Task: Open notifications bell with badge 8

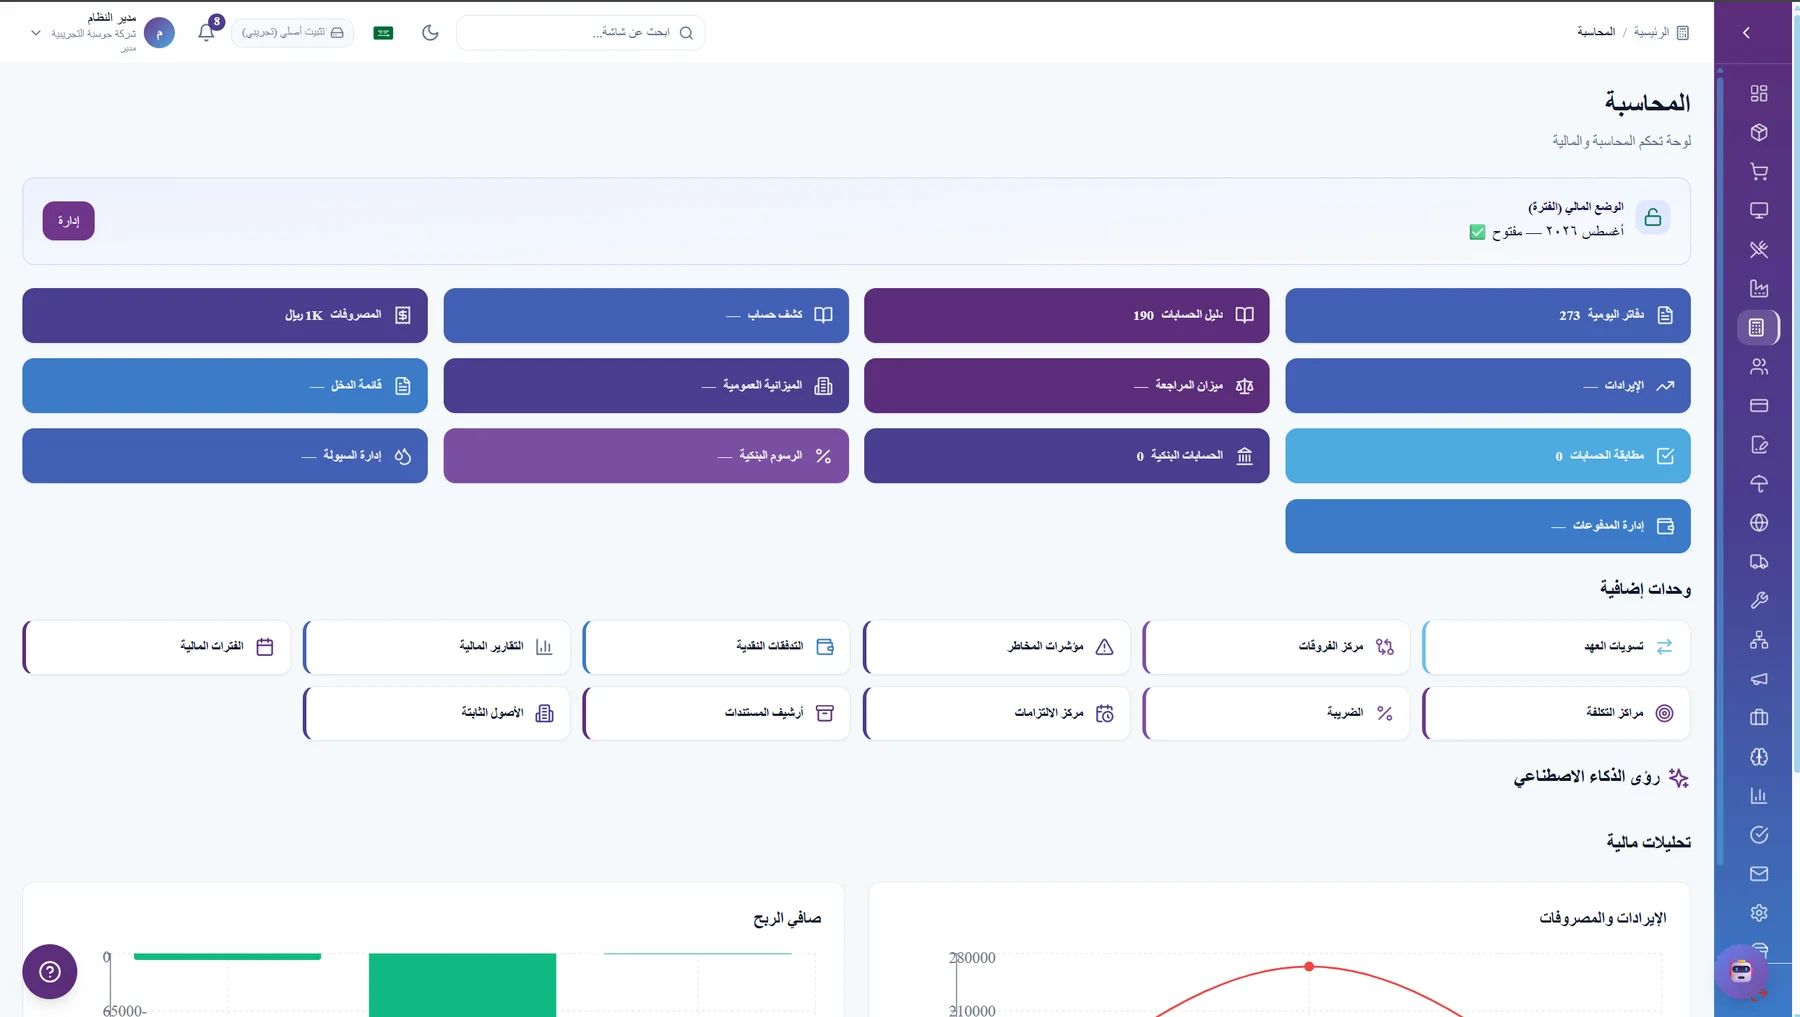Action: coord(206,32)
